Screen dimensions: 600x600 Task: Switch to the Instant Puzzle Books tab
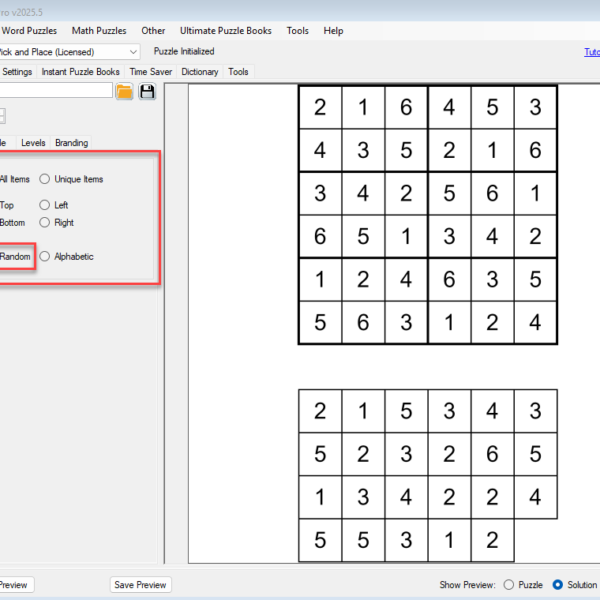click(80, 72)
